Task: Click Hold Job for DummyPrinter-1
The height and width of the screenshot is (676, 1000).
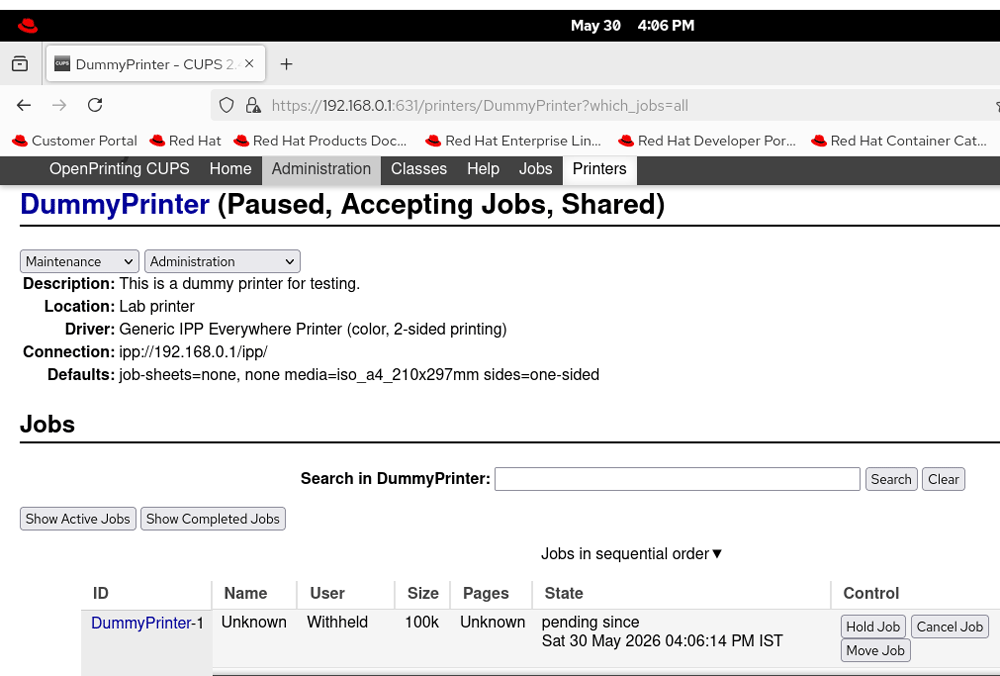Action: (x=872, y=627)
